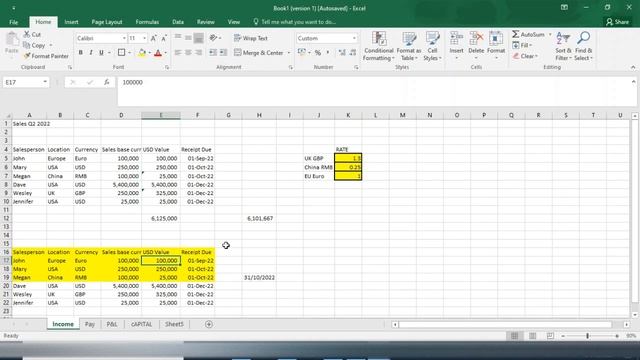This screenshot has height=360, width=640.
Task: Click the Paste icon
Action: (11, 40)
